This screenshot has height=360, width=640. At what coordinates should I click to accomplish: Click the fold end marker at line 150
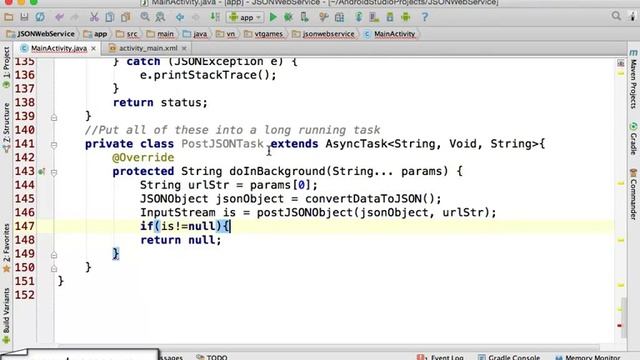54,269
